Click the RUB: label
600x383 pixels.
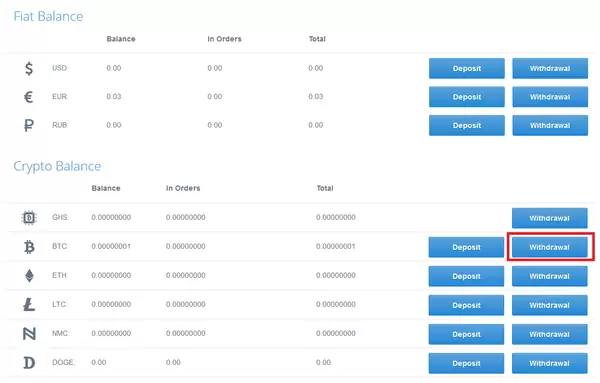click(60, 125)
